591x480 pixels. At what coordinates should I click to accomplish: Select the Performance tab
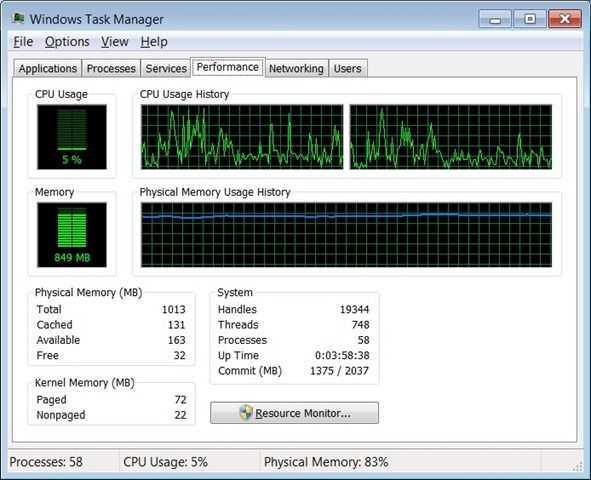click(228, 67)
